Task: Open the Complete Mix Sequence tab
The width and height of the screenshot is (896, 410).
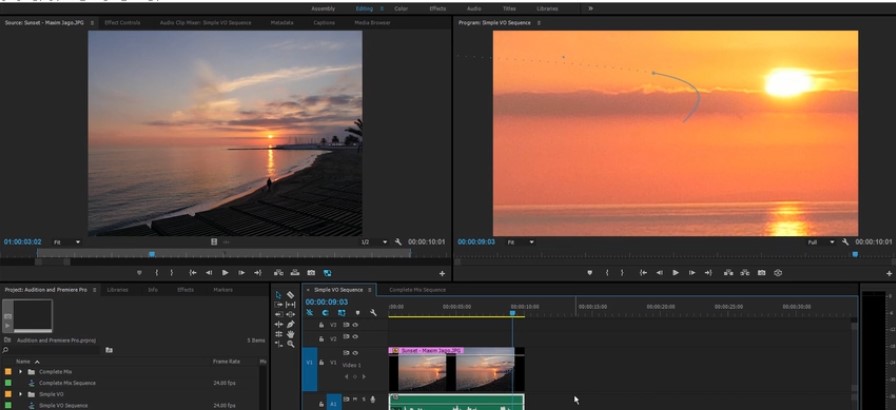Action: click(x=417, y=289)
